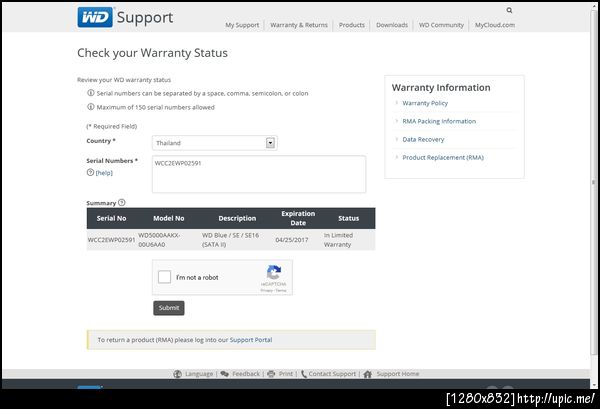Check the I'm not a robot box
This screenshot has height=409, width=600.
pyautogui.click(x=165, y=277)
